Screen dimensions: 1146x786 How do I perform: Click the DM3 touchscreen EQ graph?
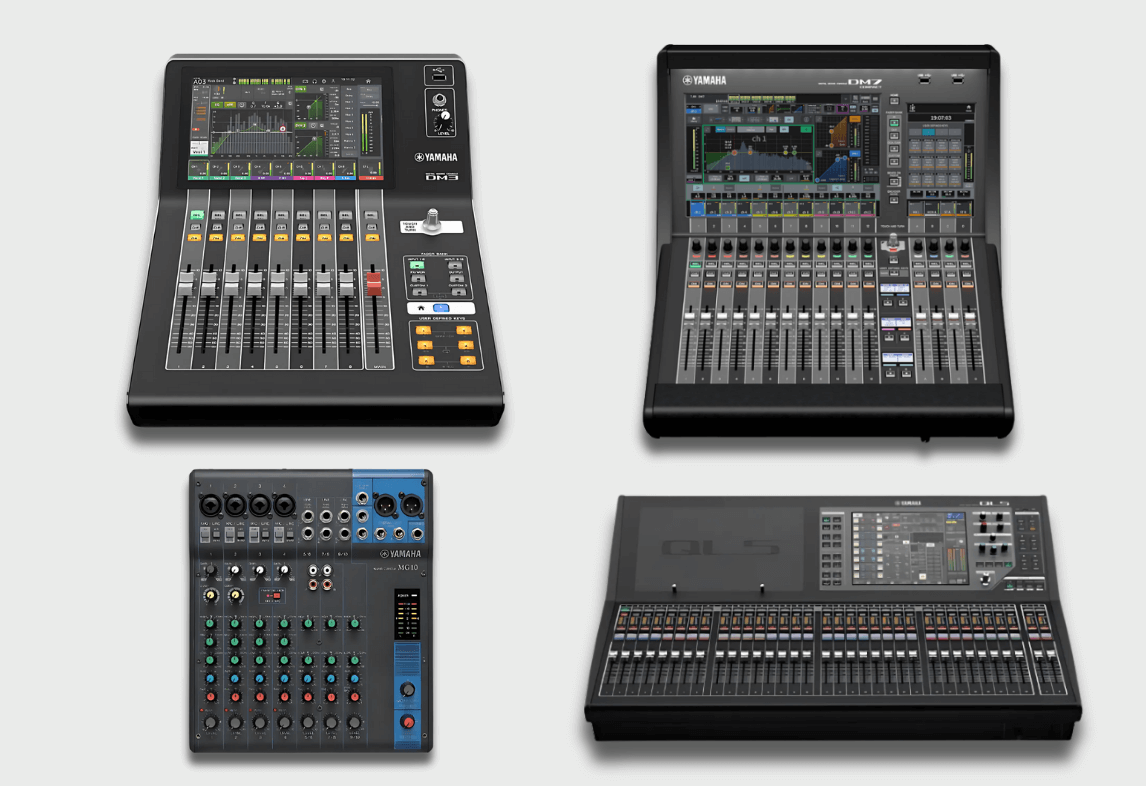tap(251, 135)
